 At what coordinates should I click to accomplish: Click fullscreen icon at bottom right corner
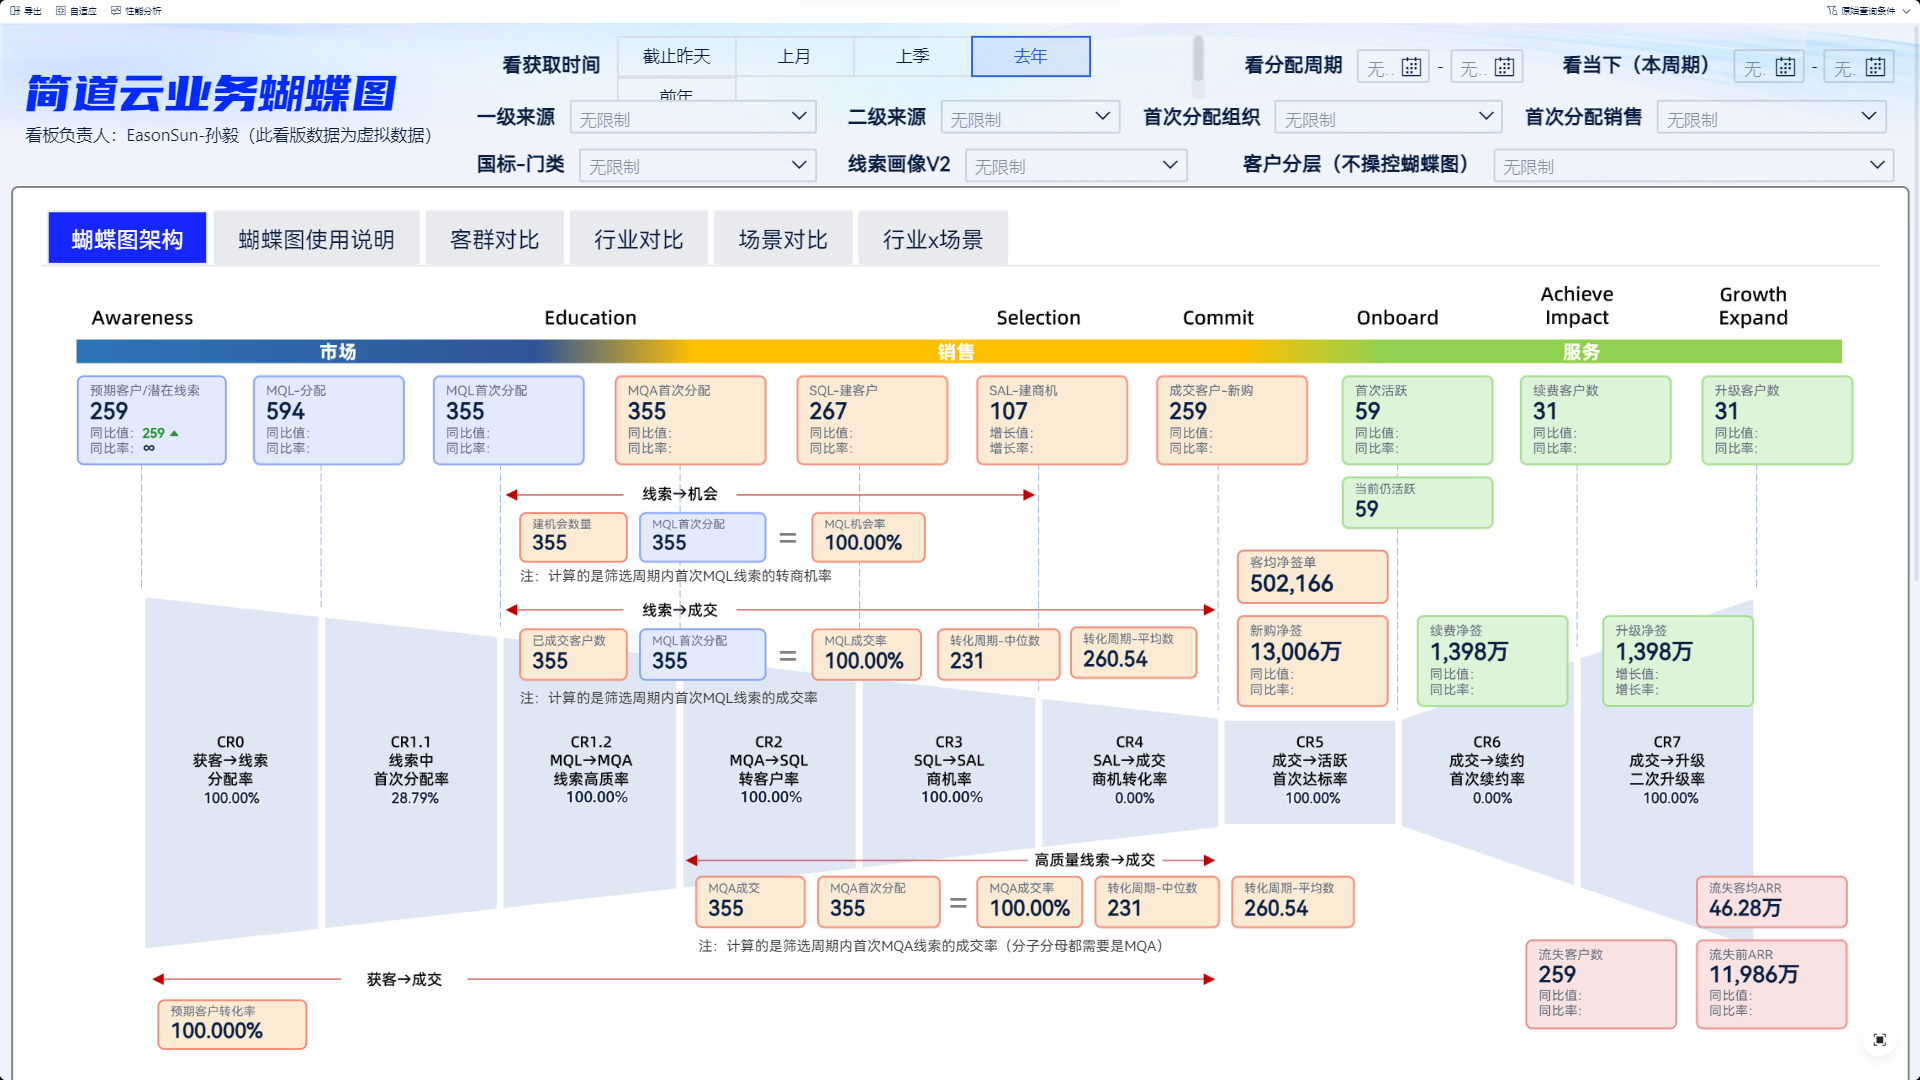(1879, 1040)
